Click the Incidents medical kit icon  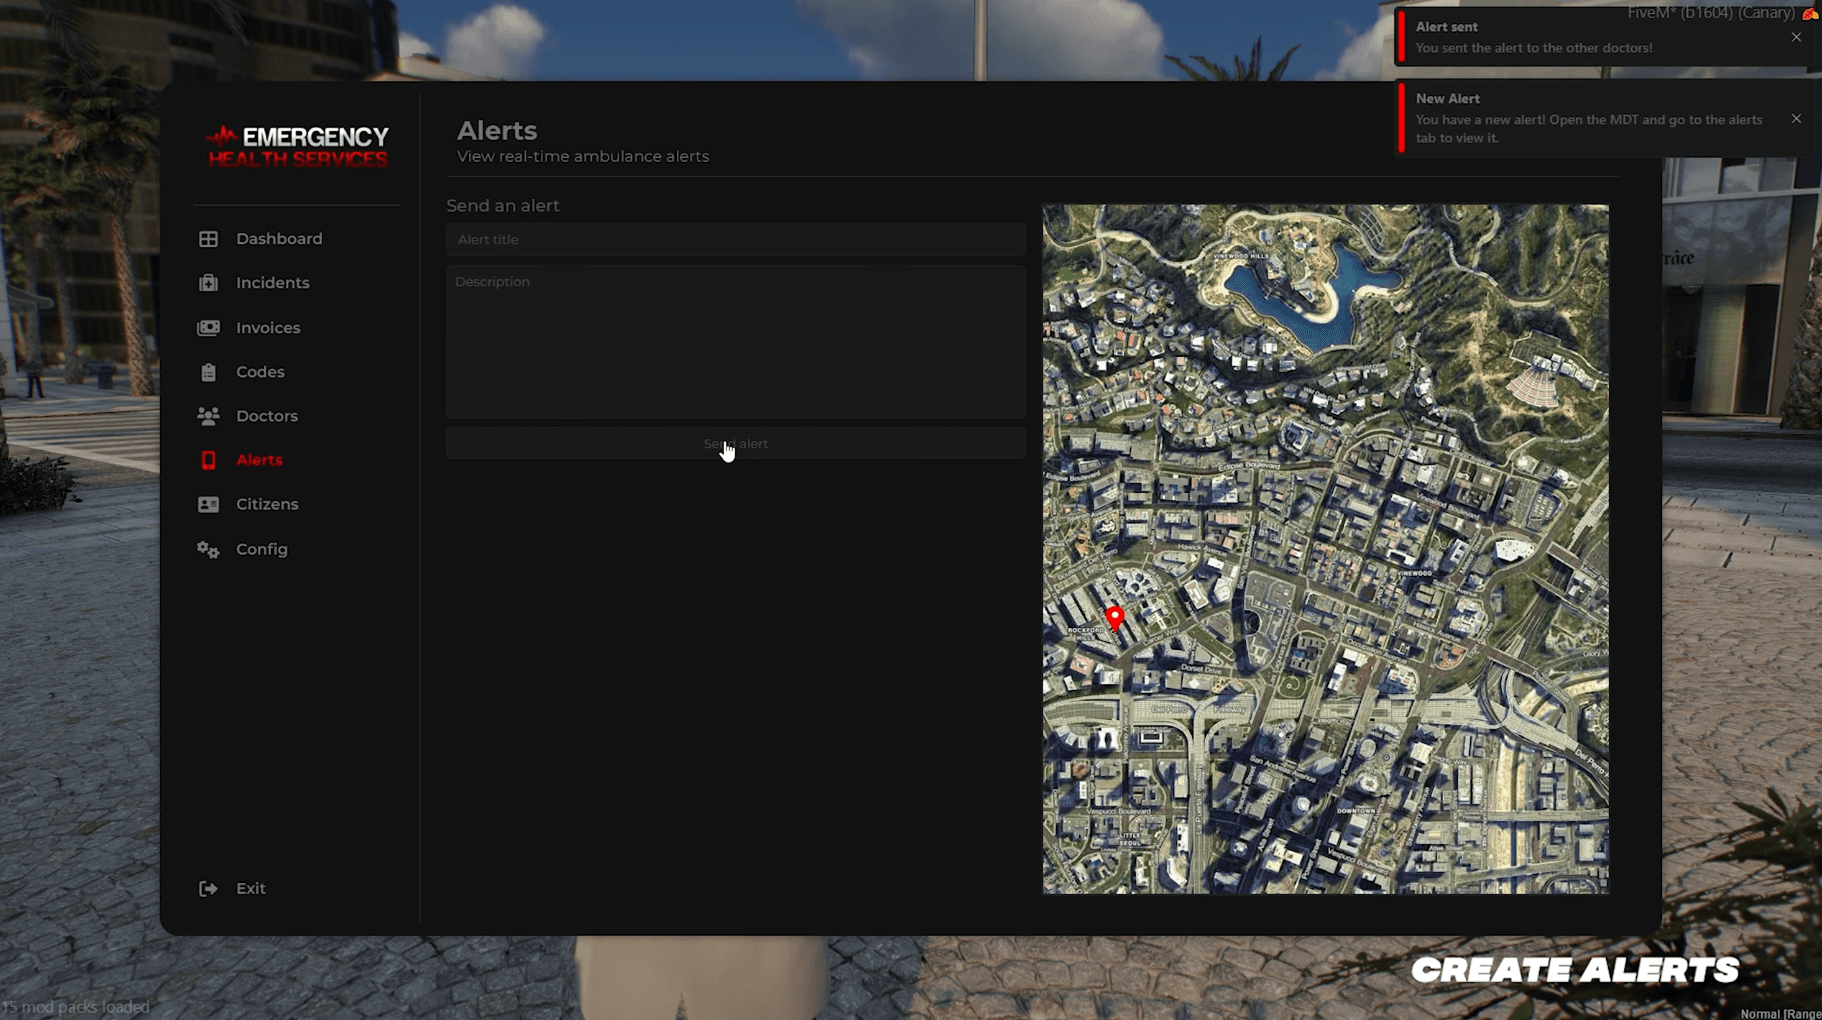coord(208,283)
